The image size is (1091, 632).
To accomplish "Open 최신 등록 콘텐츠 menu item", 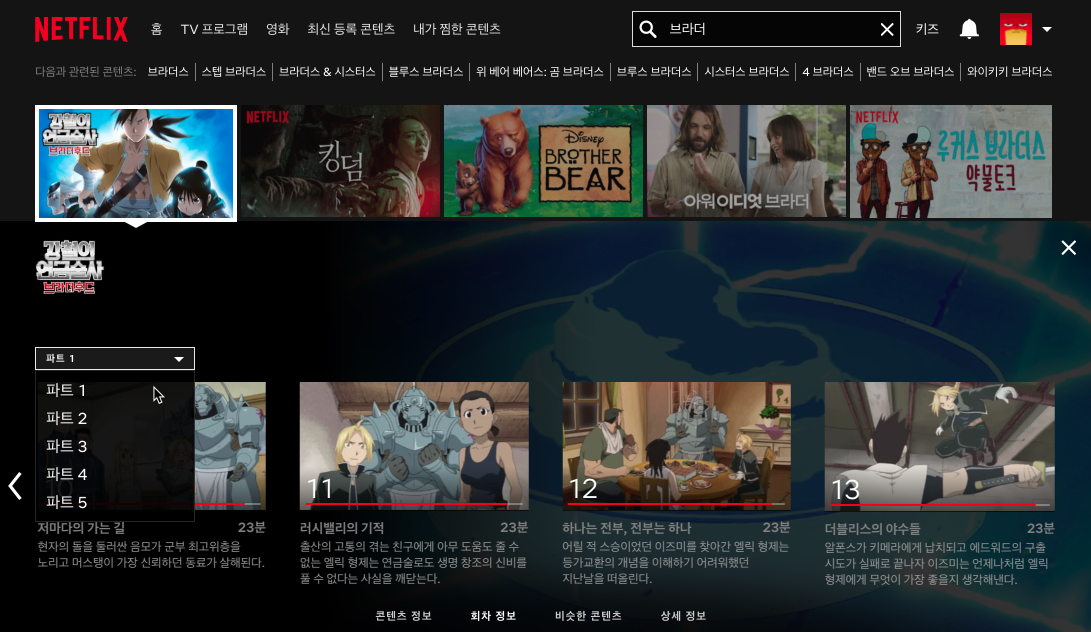I will coord(351,29).
